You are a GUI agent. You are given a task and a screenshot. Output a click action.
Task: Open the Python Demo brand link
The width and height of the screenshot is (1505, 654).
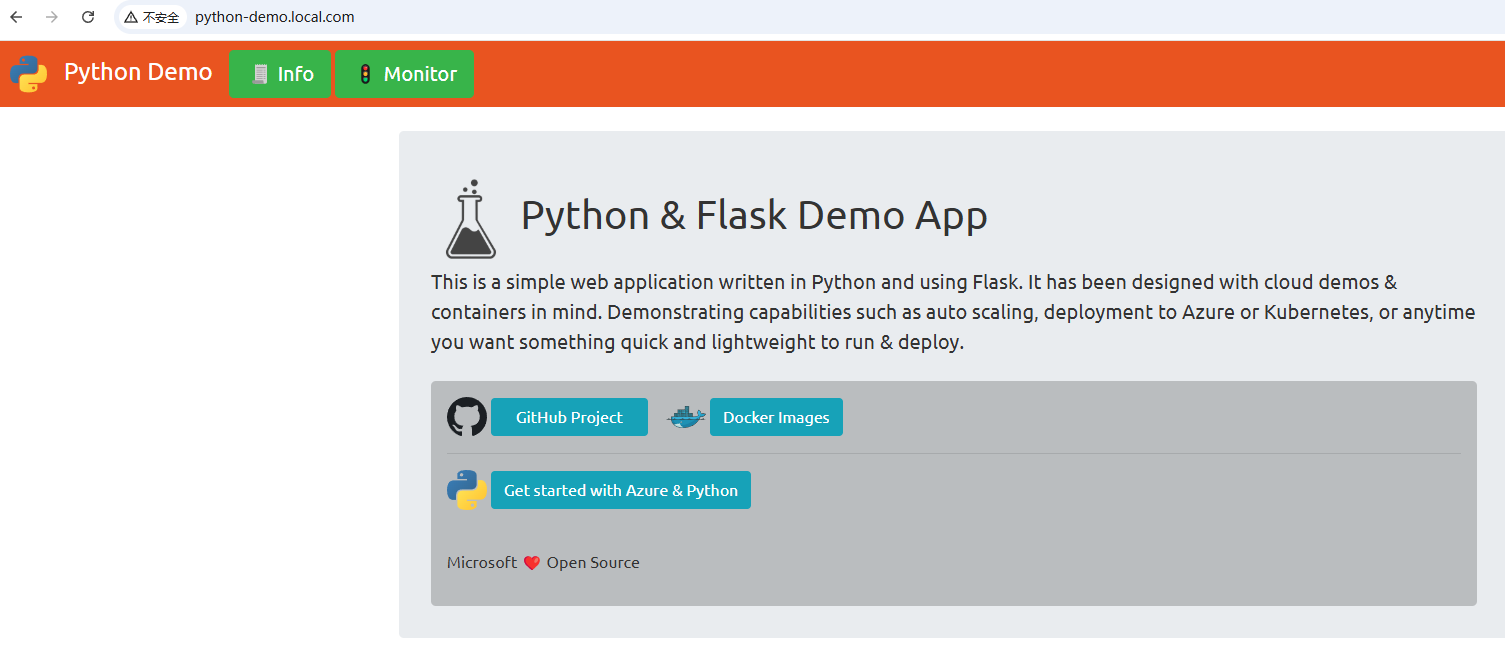click(x=138, y=72)
